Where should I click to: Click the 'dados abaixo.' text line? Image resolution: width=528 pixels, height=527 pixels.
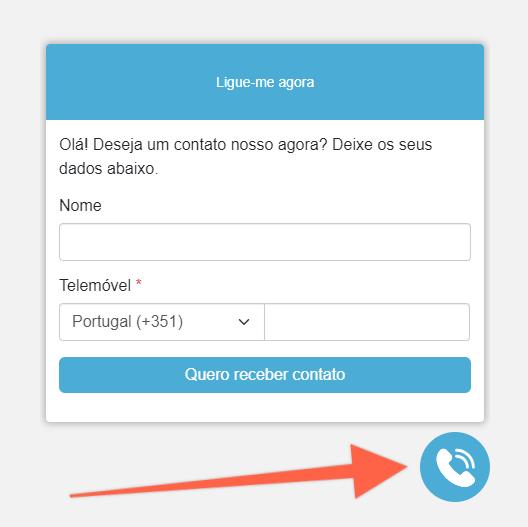click(x=108, y=168)
